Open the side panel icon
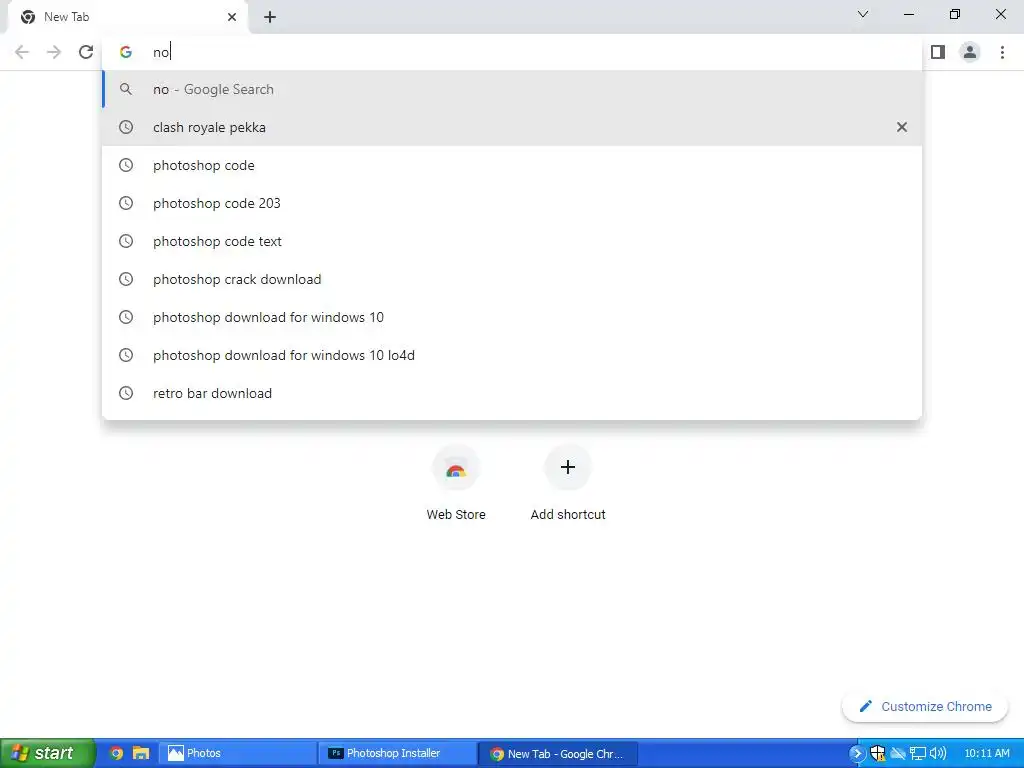 tap(938, 52)
